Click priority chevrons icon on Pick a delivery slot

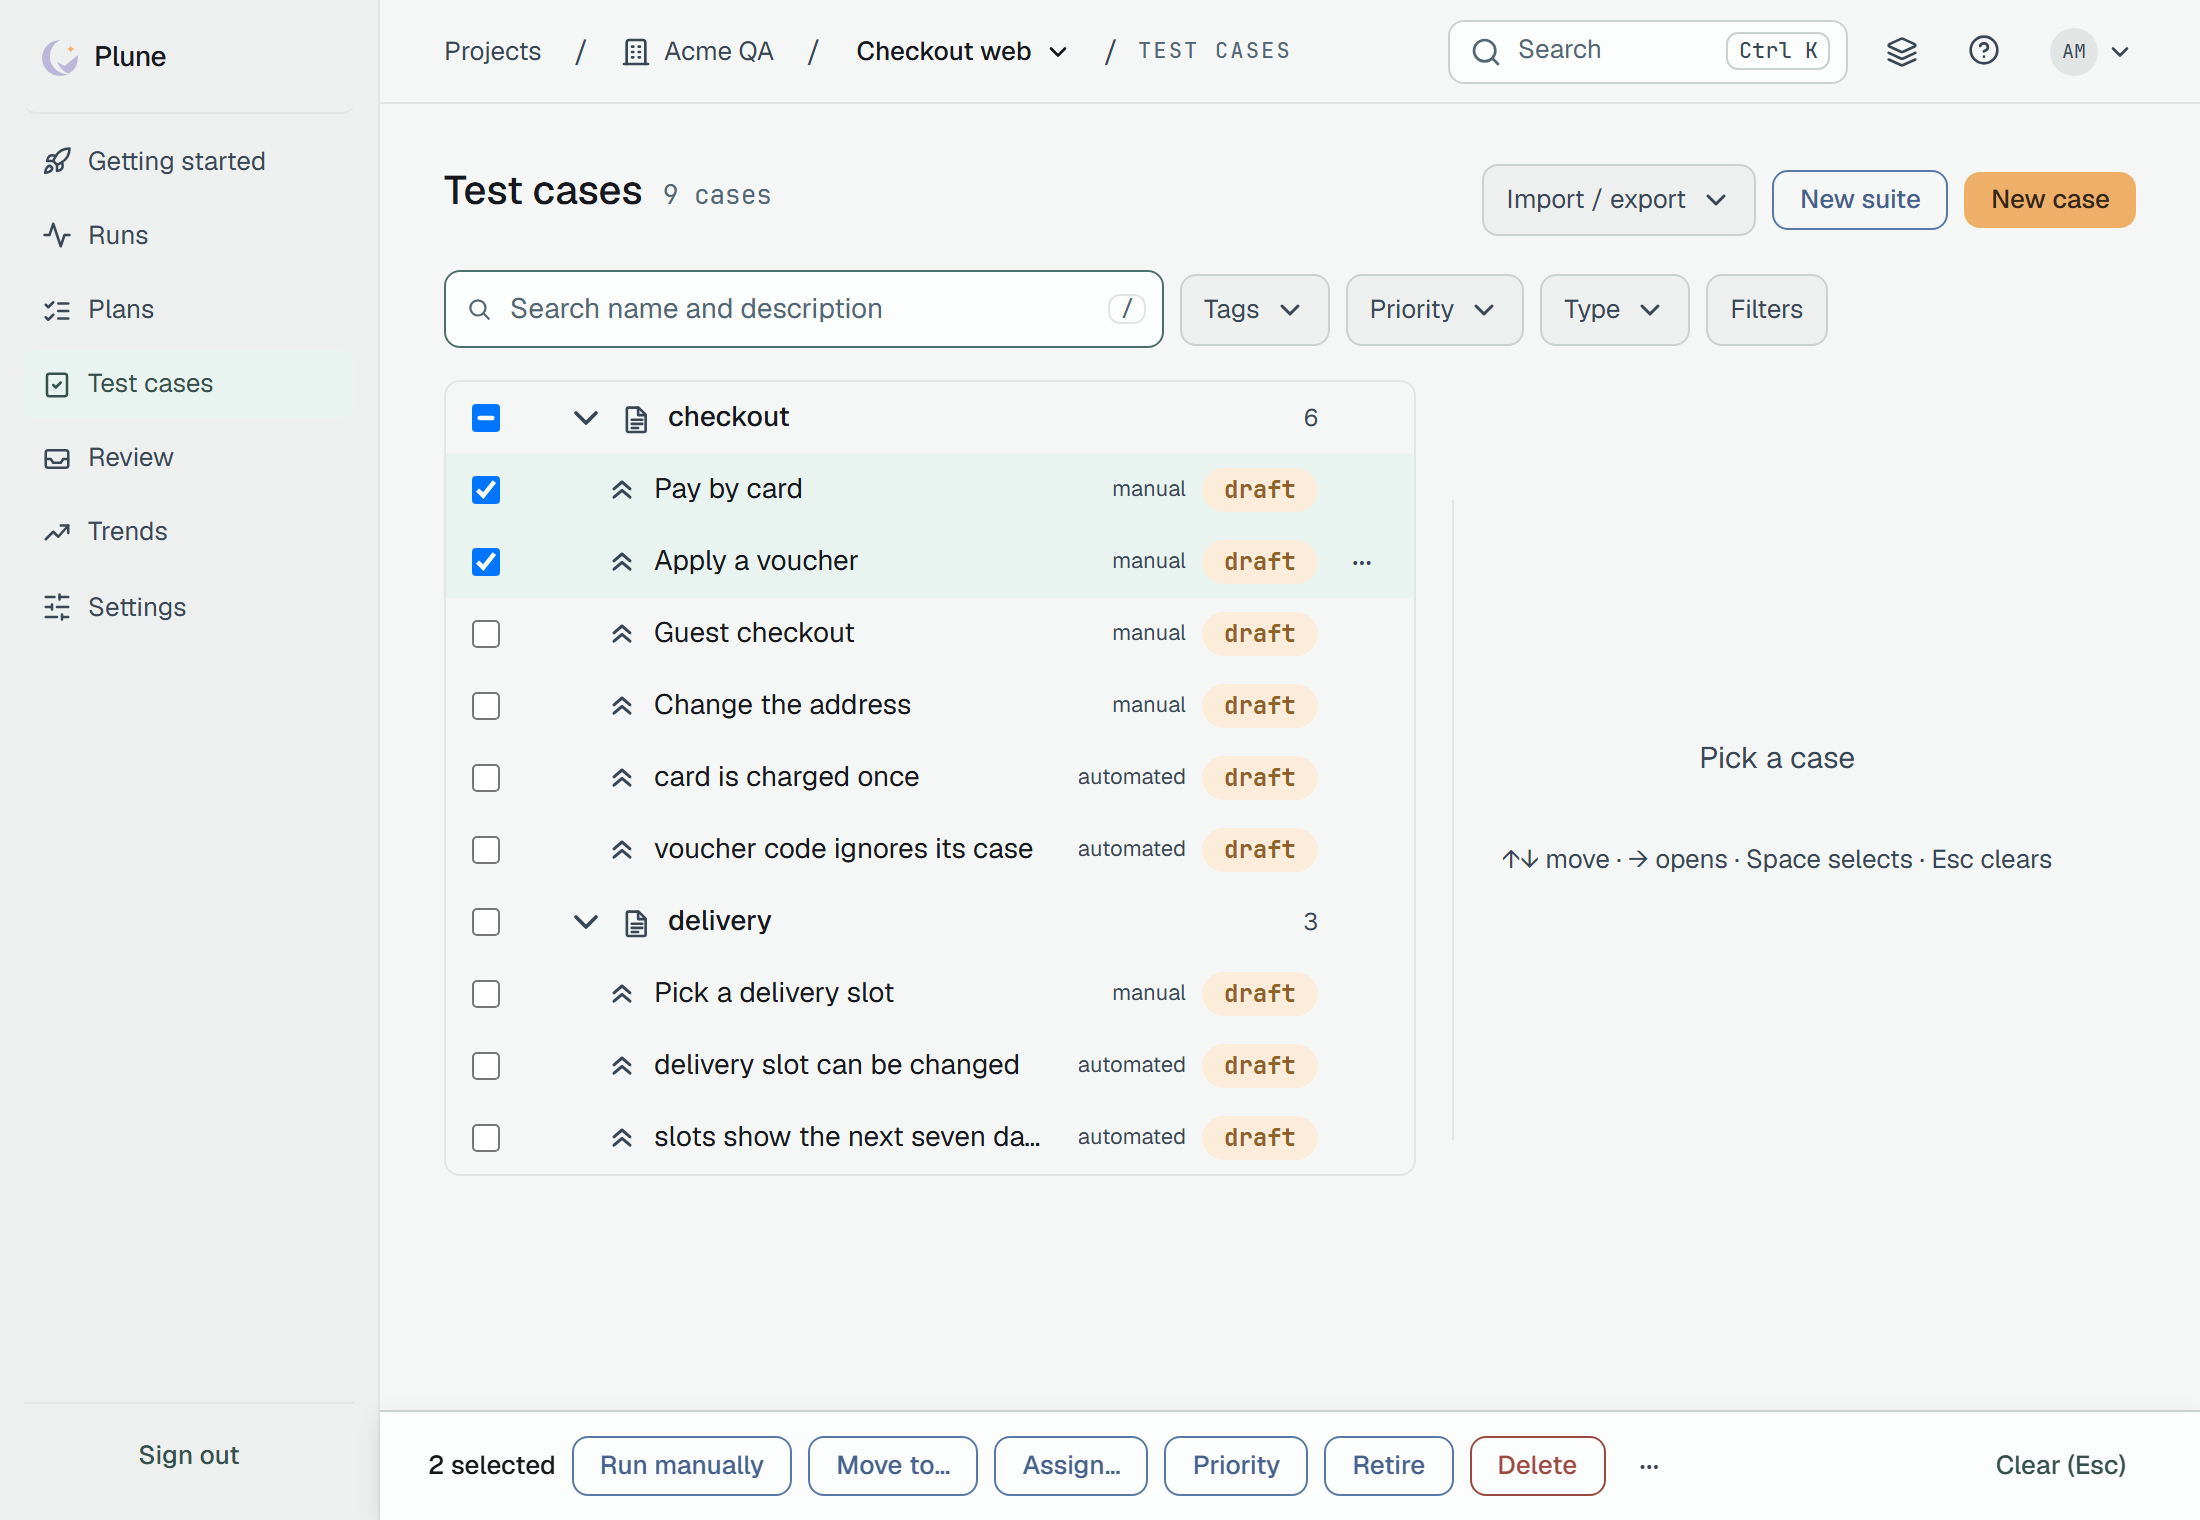[622, 993]
